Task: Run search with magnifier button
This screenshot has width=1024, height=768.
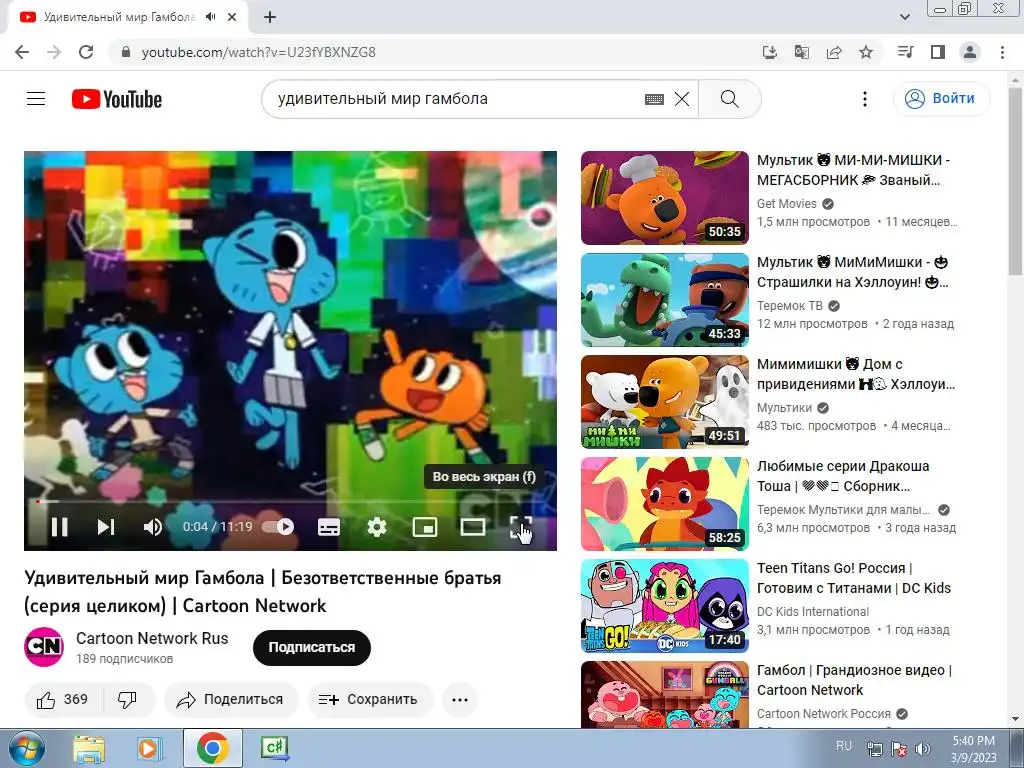Action: point(729,99)
